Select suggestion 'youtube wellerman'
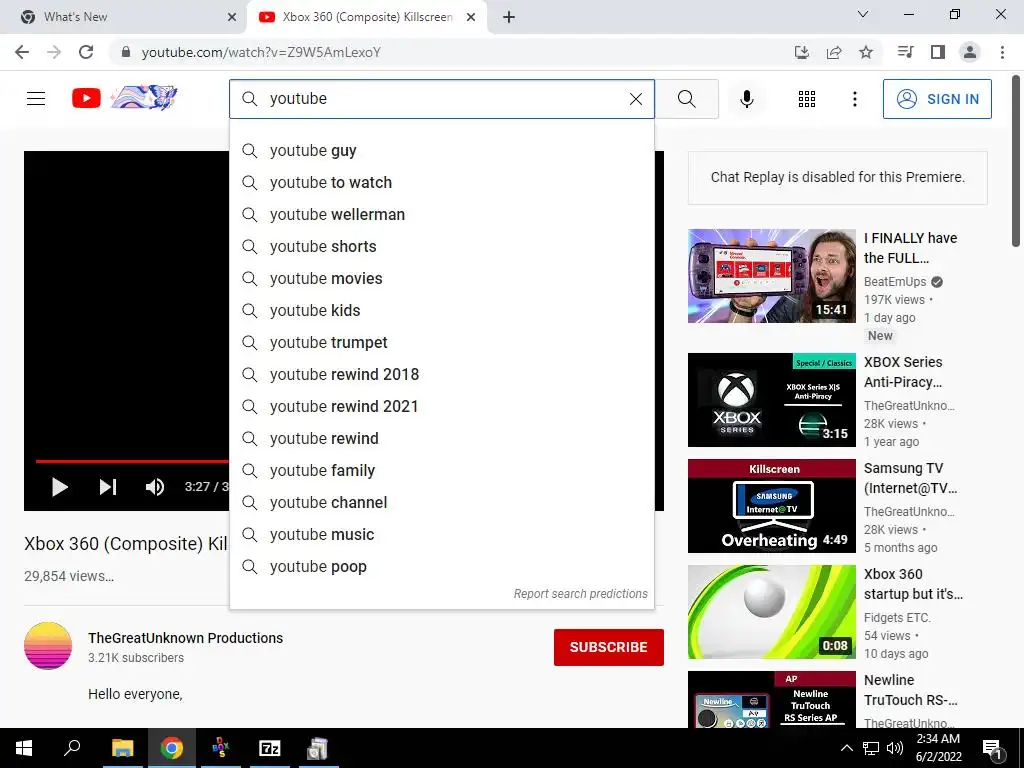The height and width of the screenshot is (768, 1024). pyautogui.click(x=441, y=214)
